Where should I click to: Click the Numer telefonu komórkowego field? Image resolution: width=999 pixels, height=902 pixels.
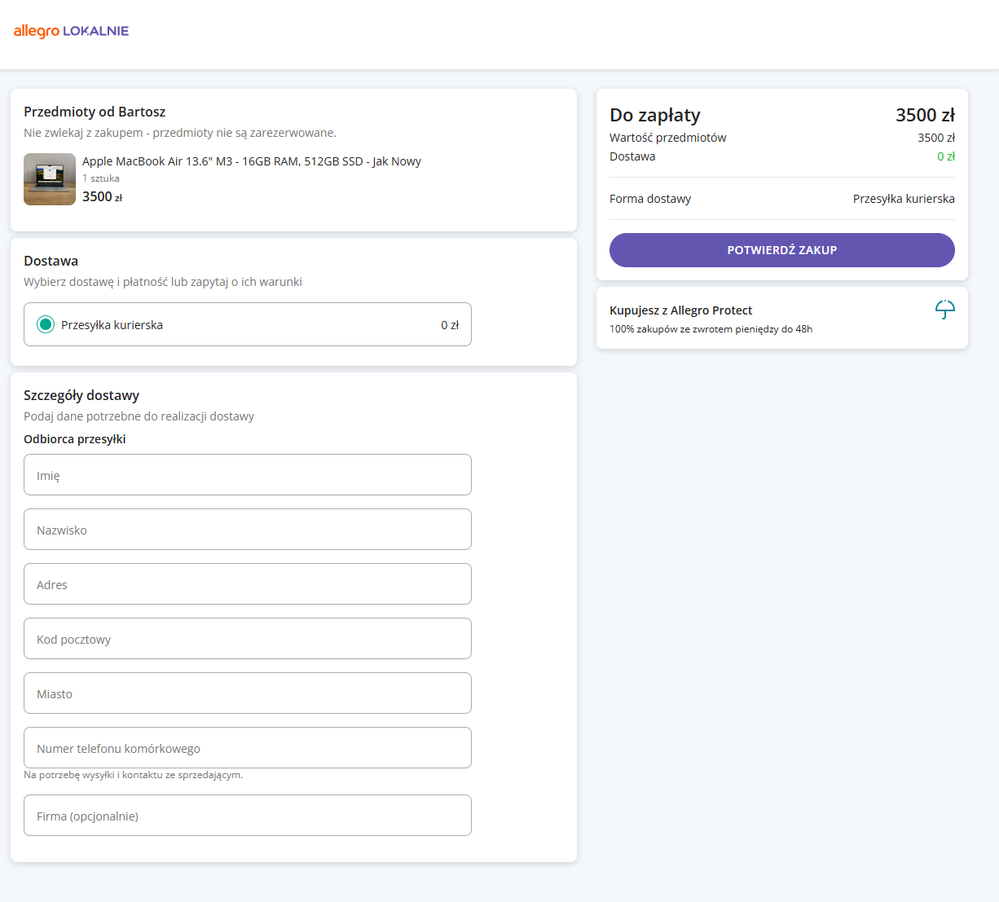click(247, 748)
